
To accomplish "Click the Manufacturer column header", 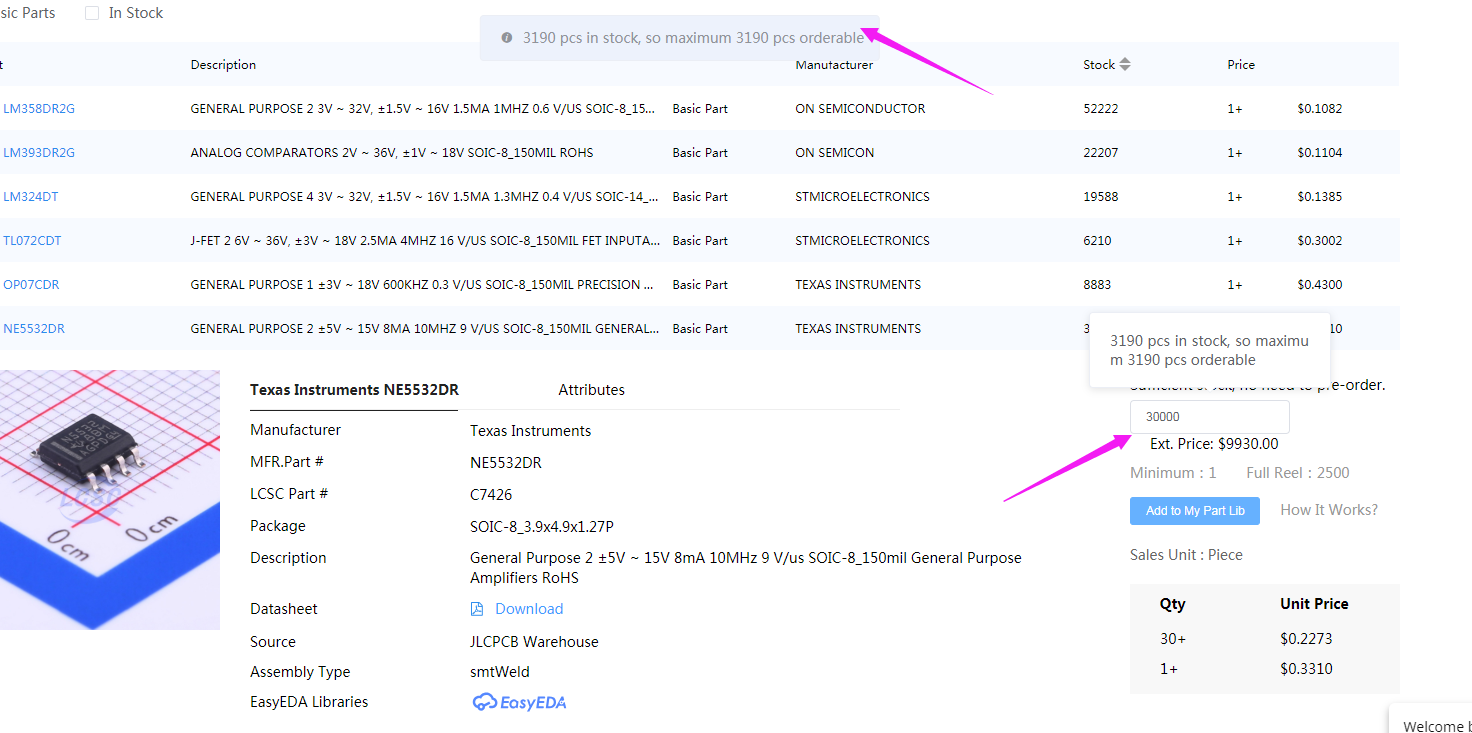I will point(834,65).
